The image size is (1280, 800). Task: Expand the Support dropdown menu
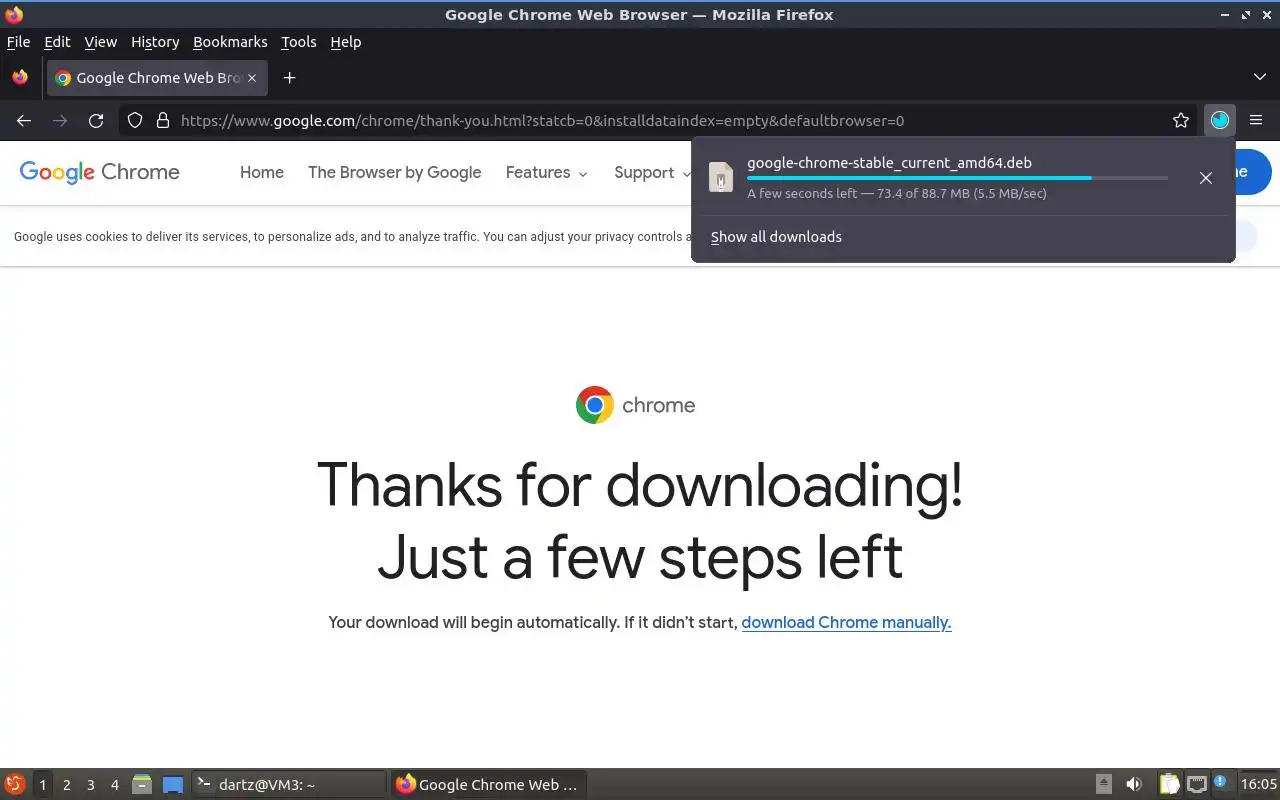(652, 172)
